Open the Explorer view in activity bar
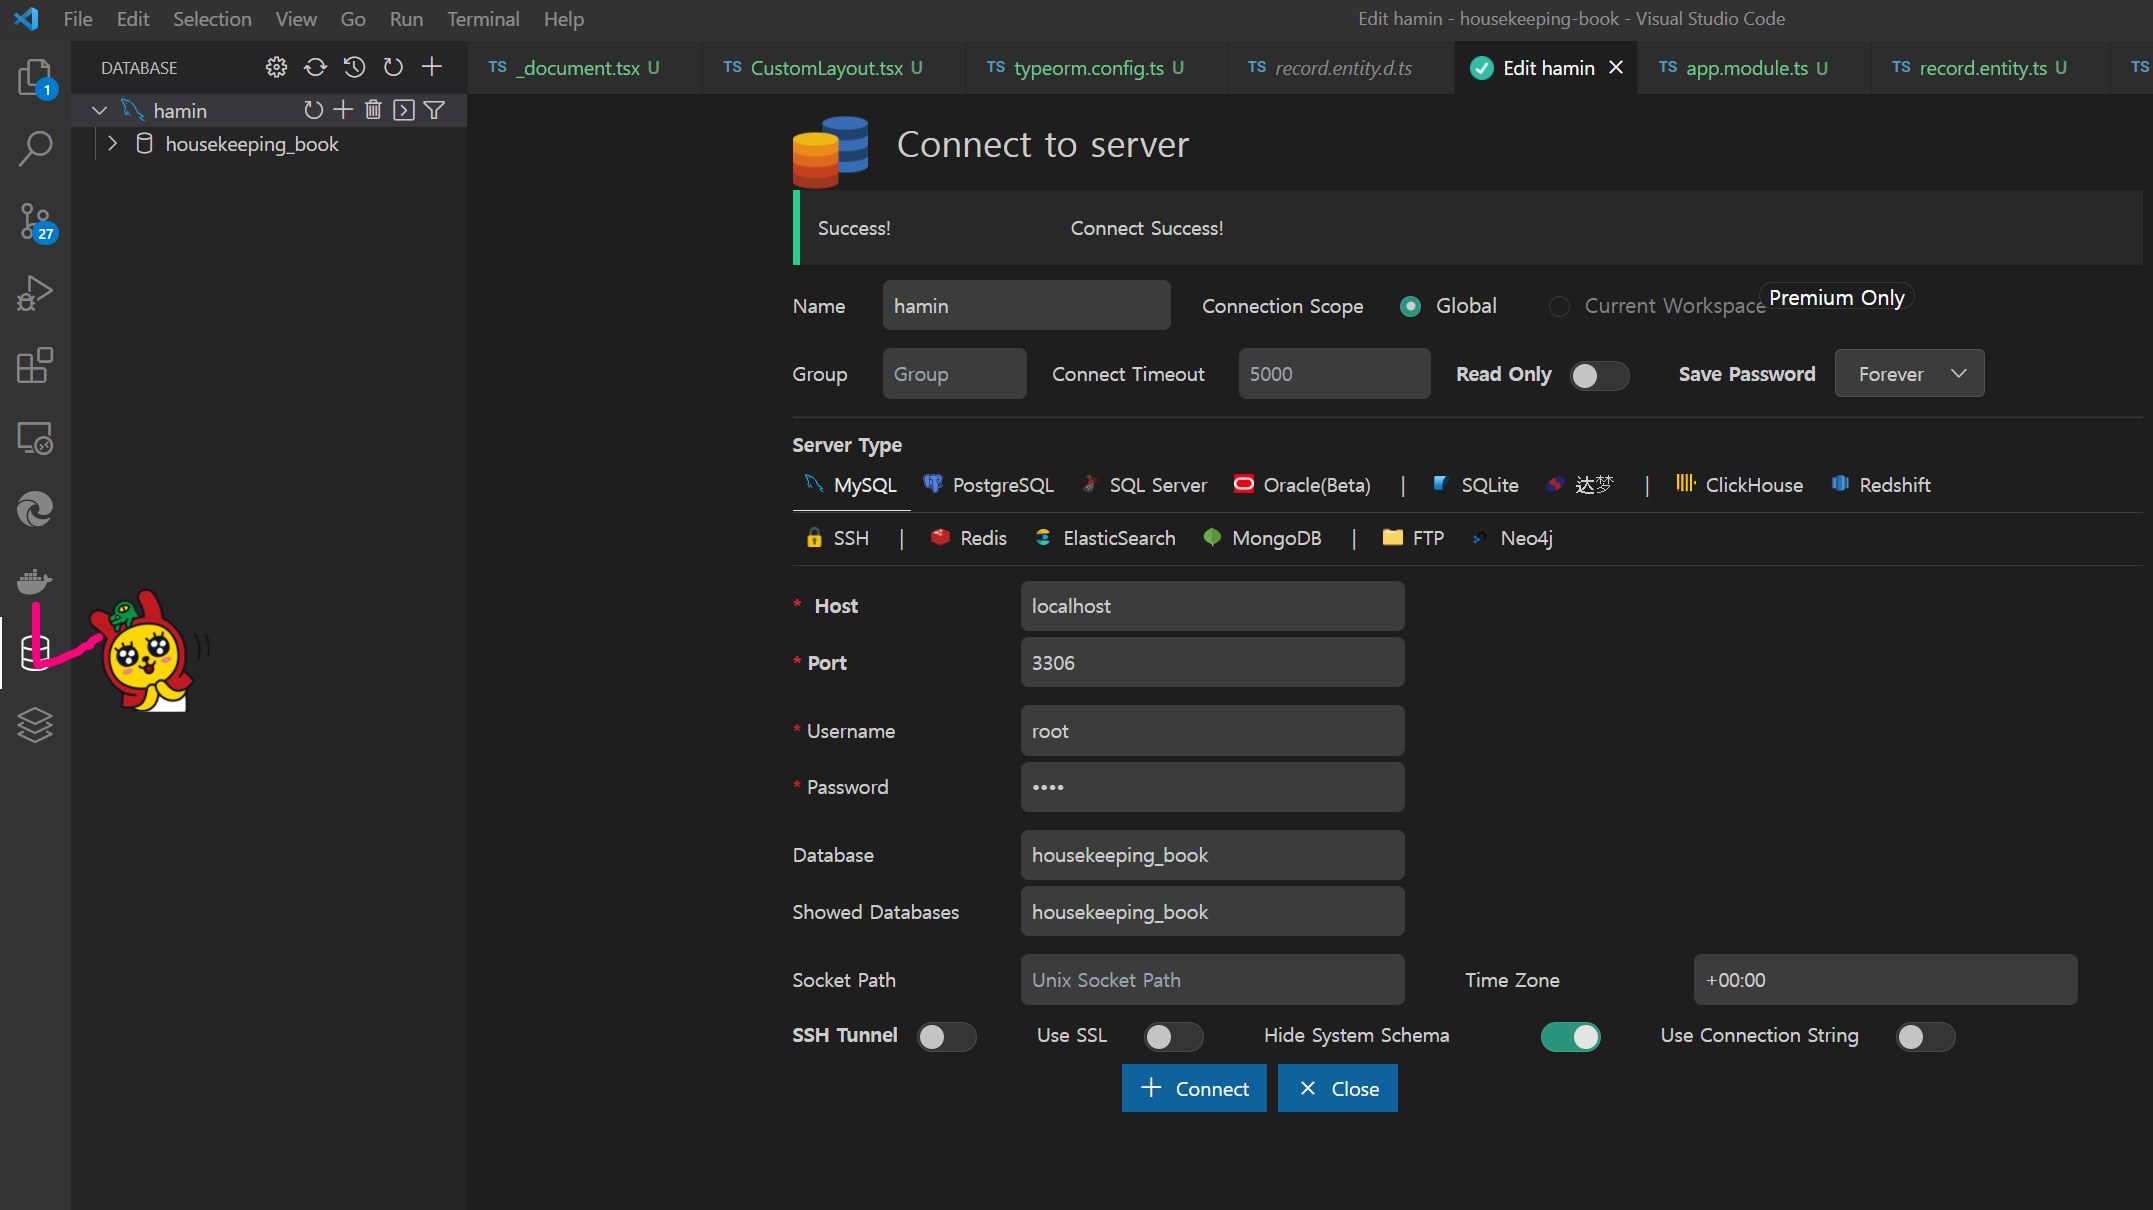 (35, 77)
